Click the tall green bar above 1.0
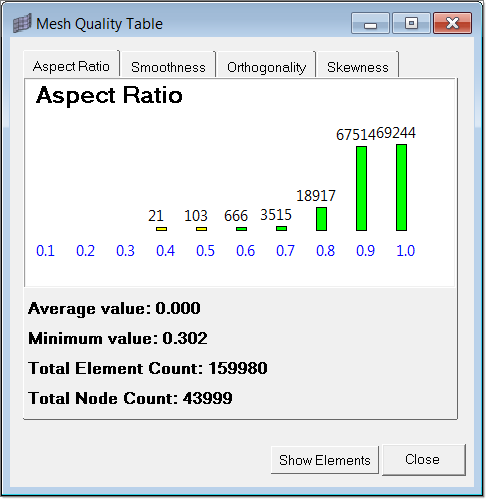This screenshot has height=500, width=487. (x=401, y=187)
